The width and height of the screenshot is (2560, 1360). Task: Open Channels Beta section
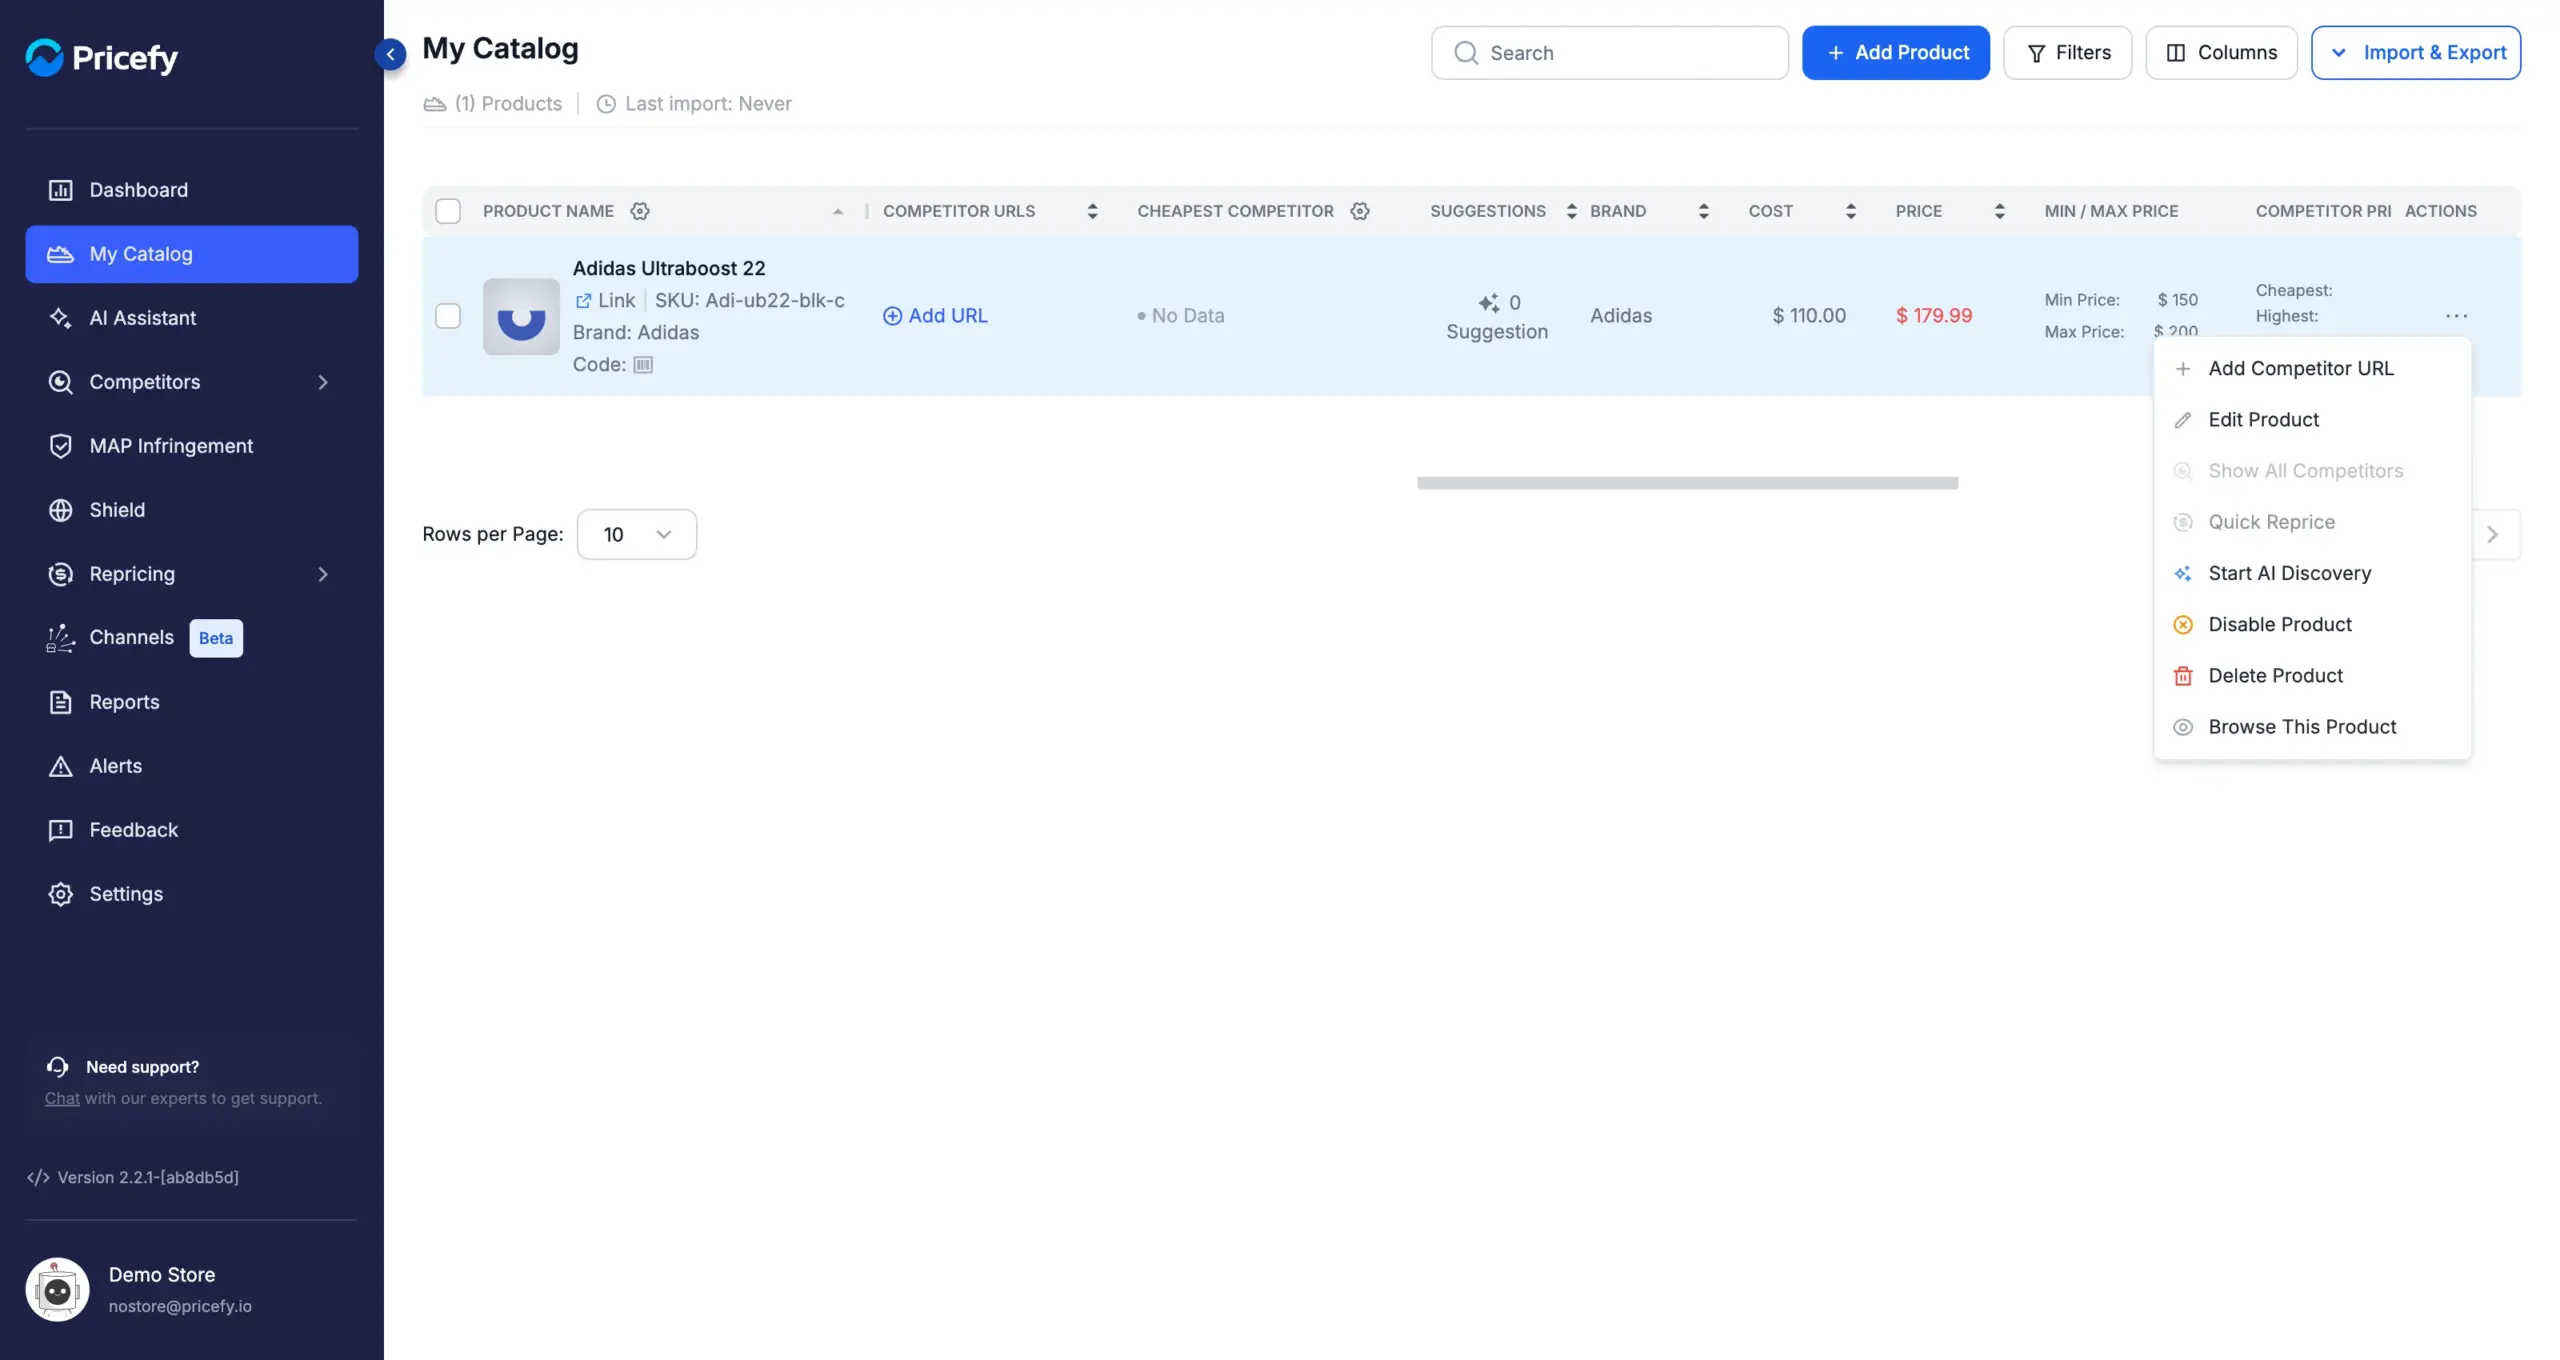click(x=191, y=638)
